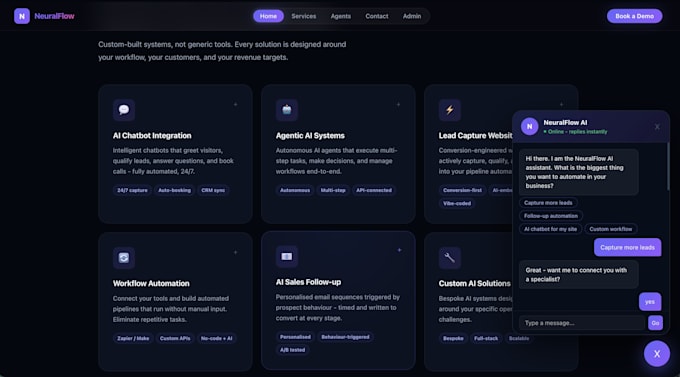Click the Personalised tag
This screenshot has height=377, width=680.
295,337
